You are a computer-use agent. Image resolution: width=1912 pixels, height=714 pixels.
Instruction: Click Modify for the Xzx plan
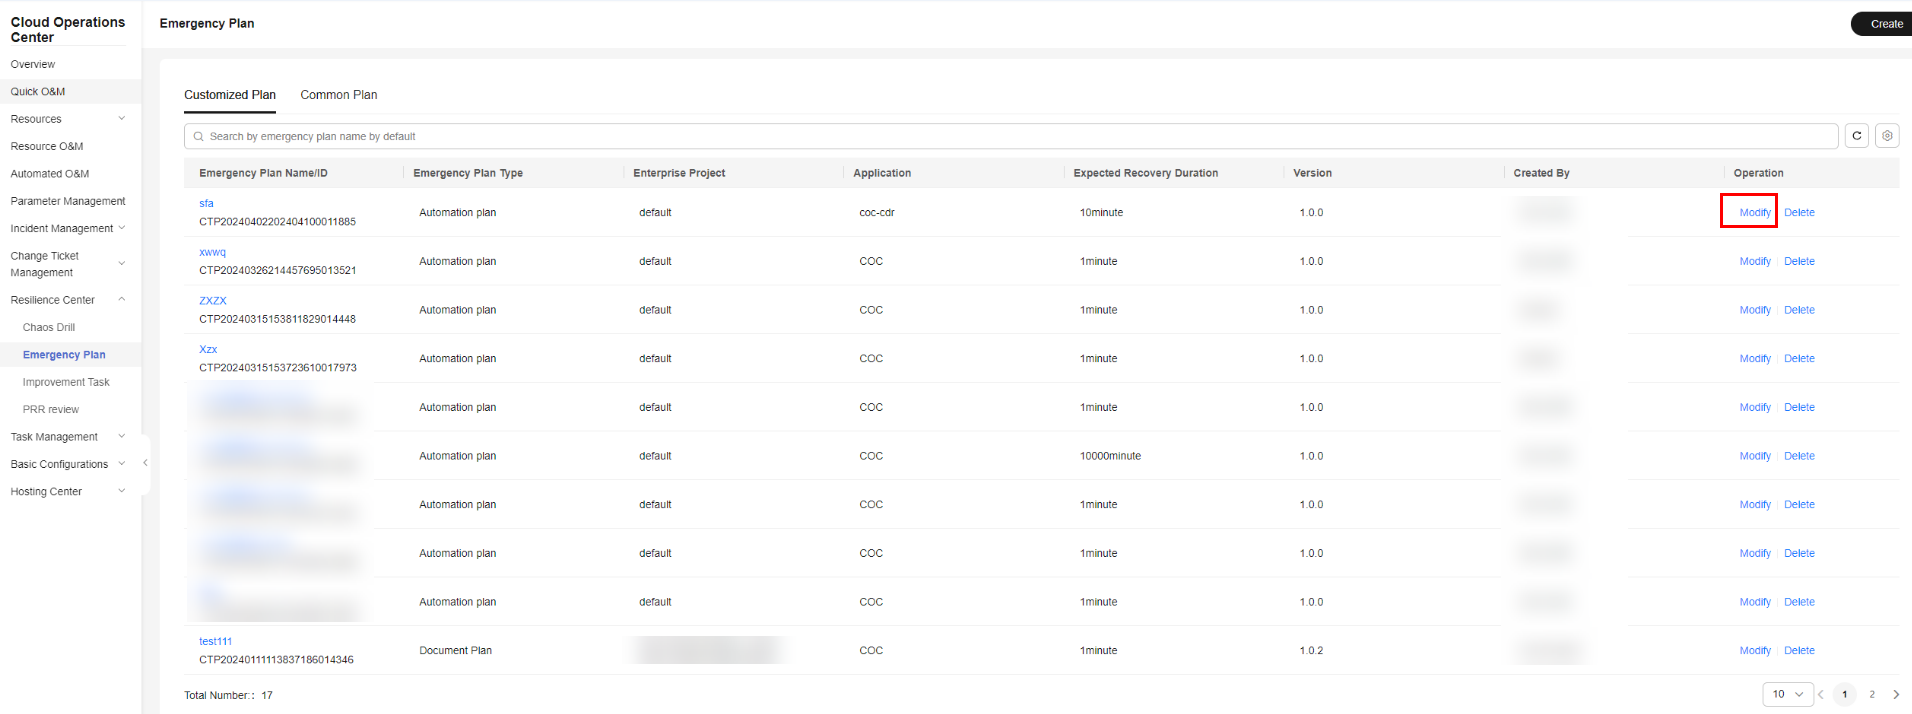[x=1755, y=359]
